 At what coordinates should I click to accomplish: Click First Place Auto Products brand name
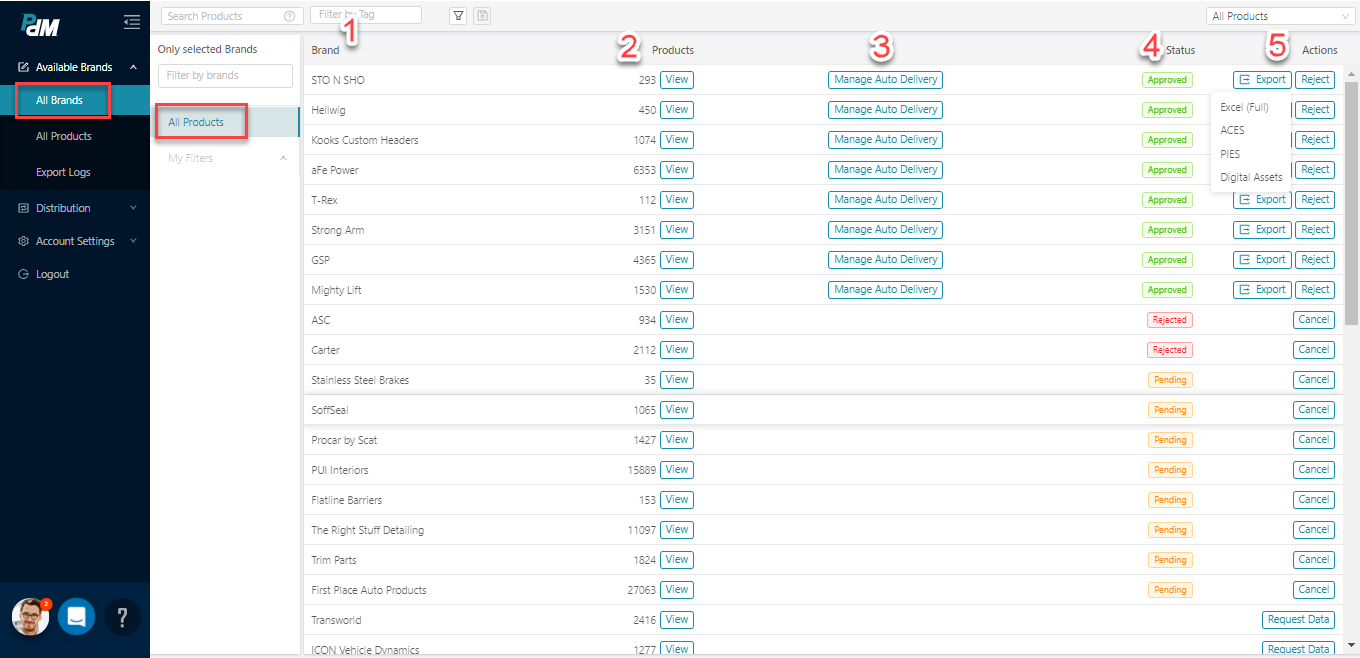click(x=369, y=590)
